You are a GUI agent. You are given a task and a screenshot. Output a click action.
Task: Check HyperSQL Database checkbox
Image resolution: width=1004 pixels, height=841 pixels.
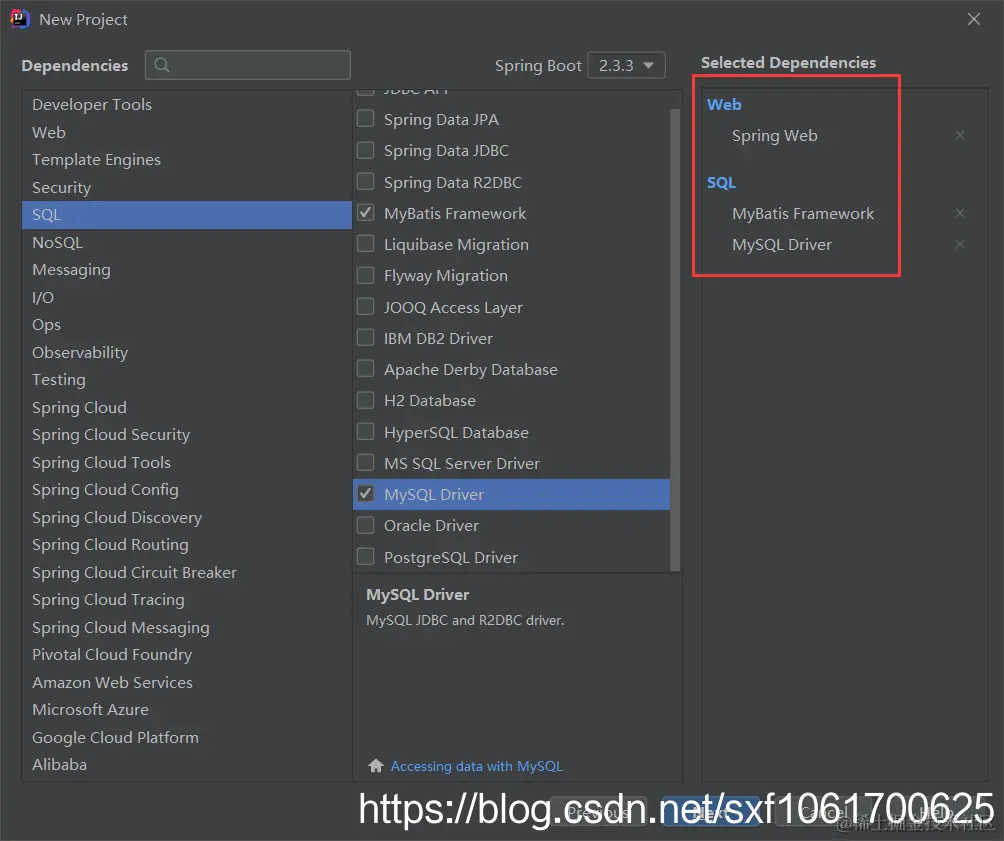point(366,431)
